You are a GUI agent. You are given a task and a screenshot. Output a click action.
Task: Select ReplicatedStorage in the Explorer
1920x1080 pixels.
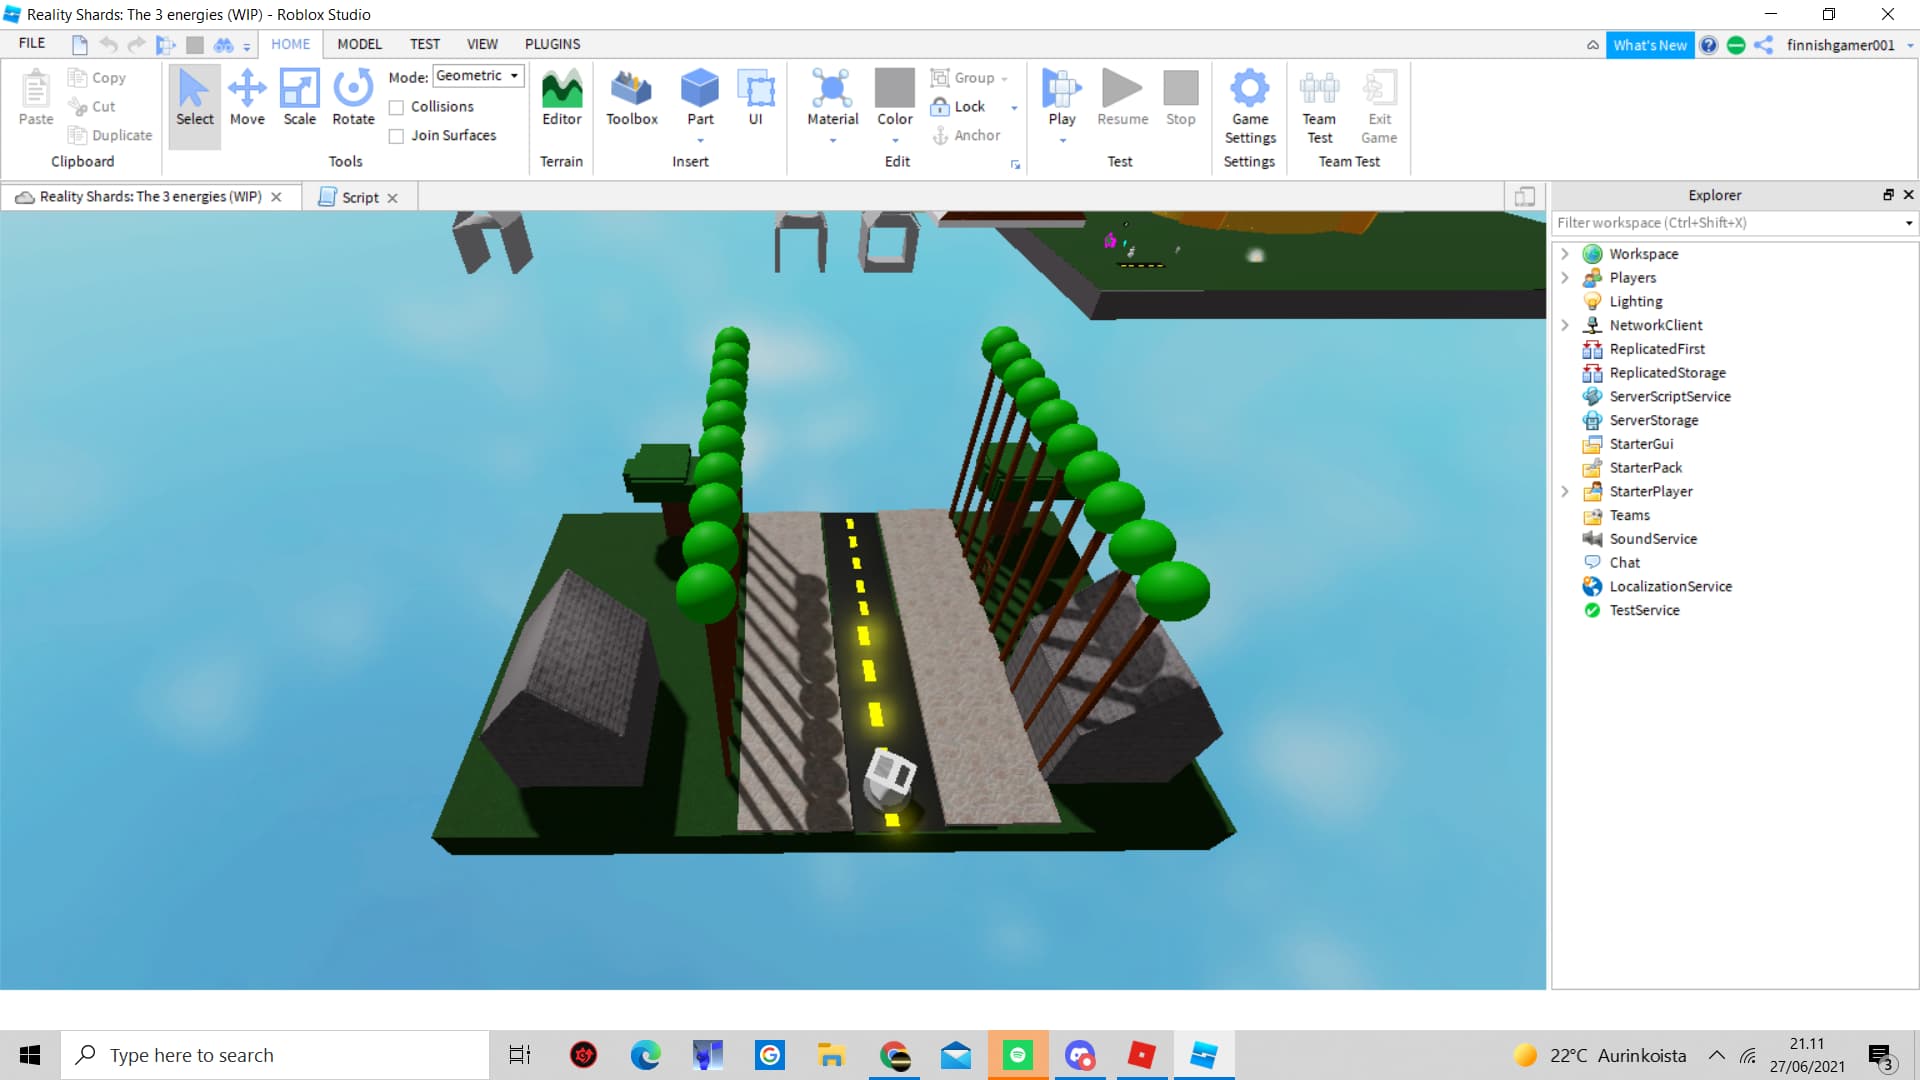coord(1667,373)
